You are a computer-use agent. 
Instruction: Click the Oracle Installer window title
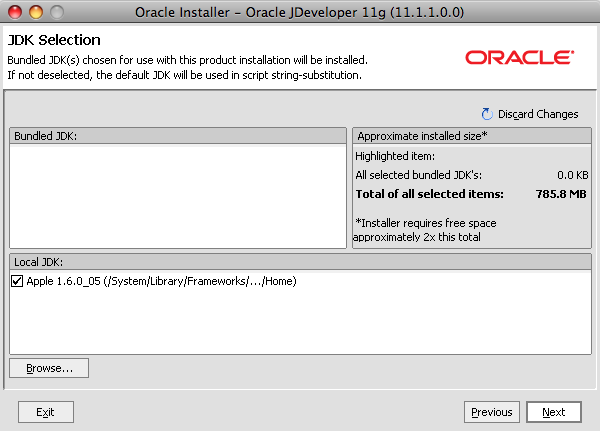click(x=299, y=12)
